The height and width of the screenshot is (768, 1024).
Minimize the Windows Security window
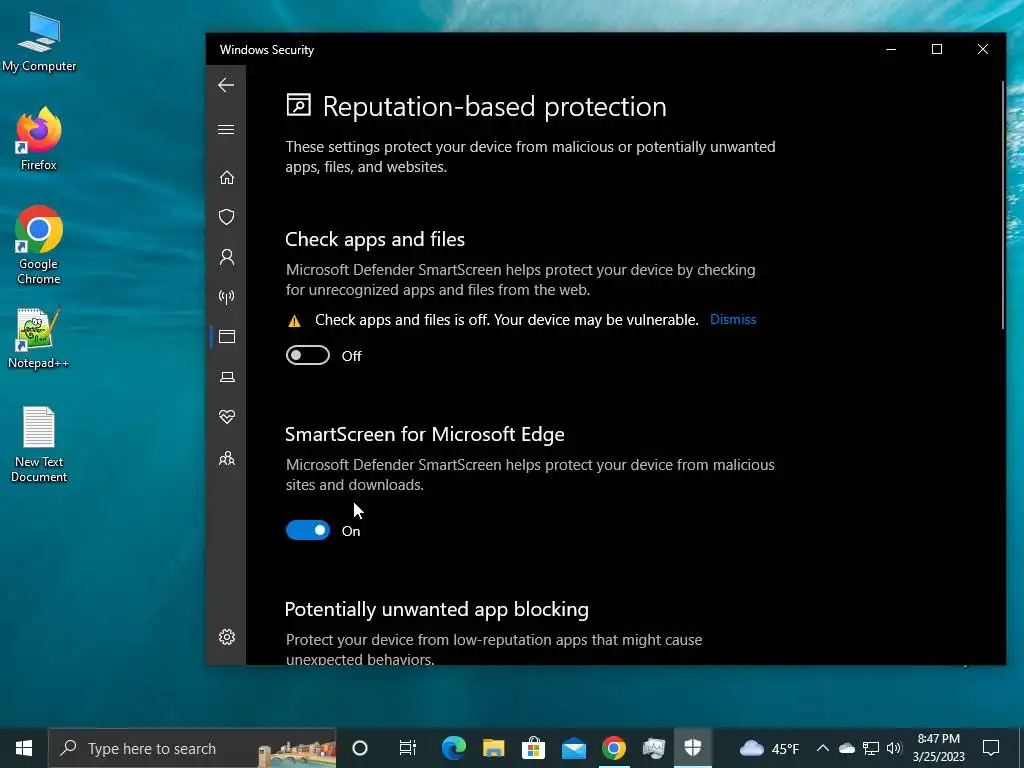[x=891, y=50]
